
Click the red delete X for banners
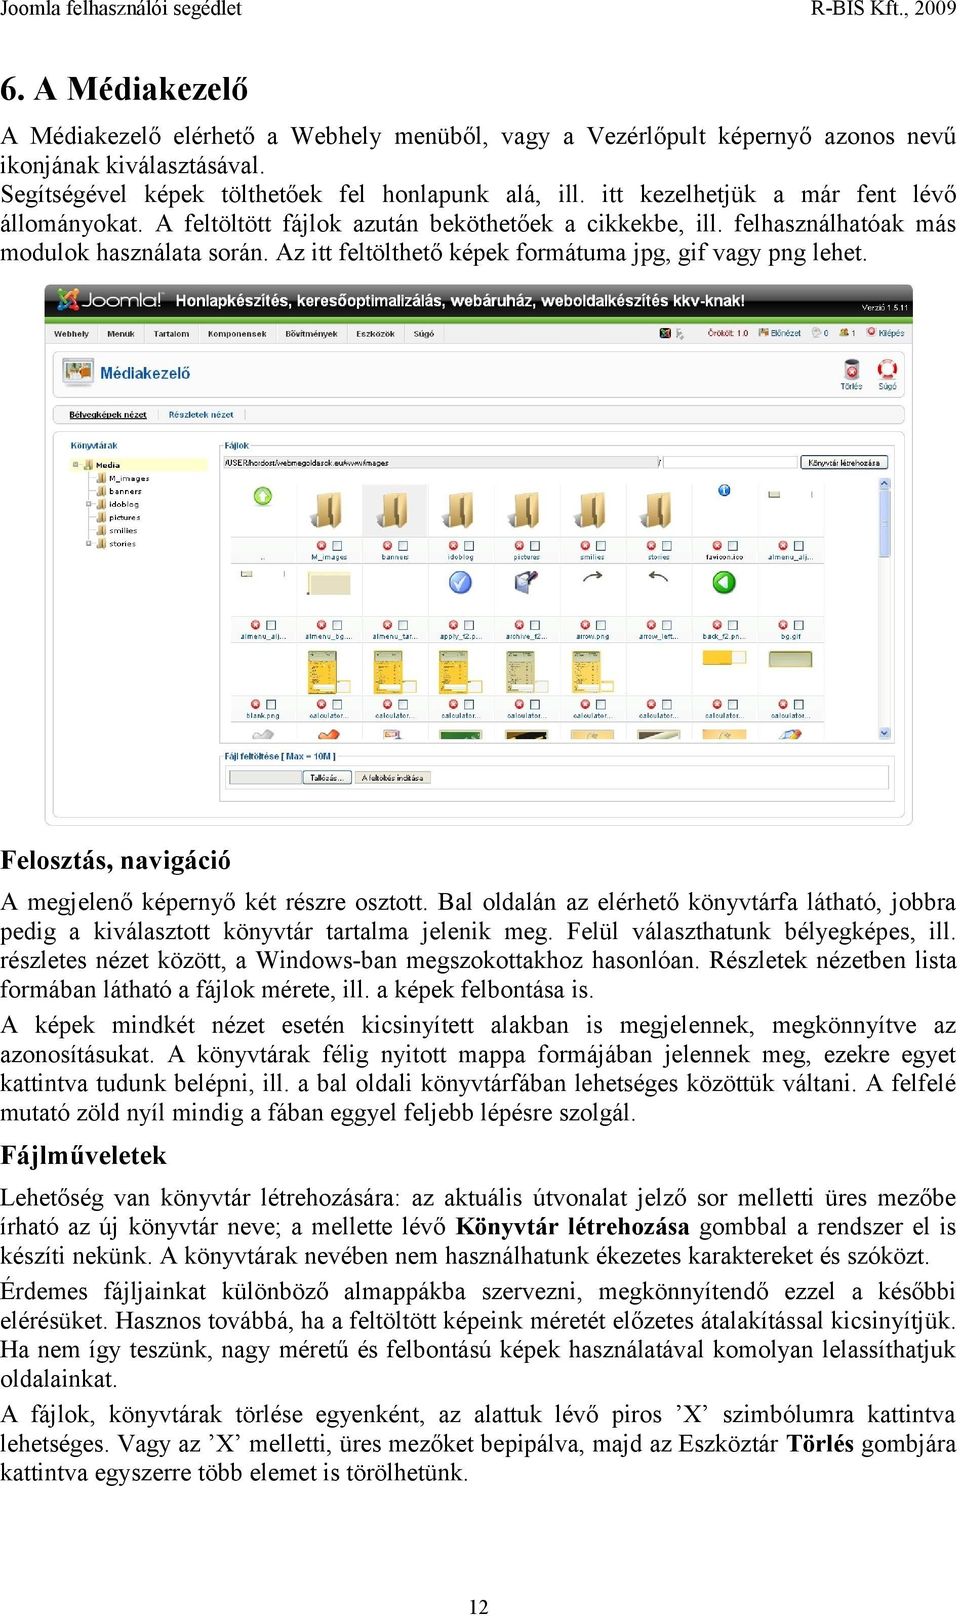pyautogui.click(x=388, y=545)
